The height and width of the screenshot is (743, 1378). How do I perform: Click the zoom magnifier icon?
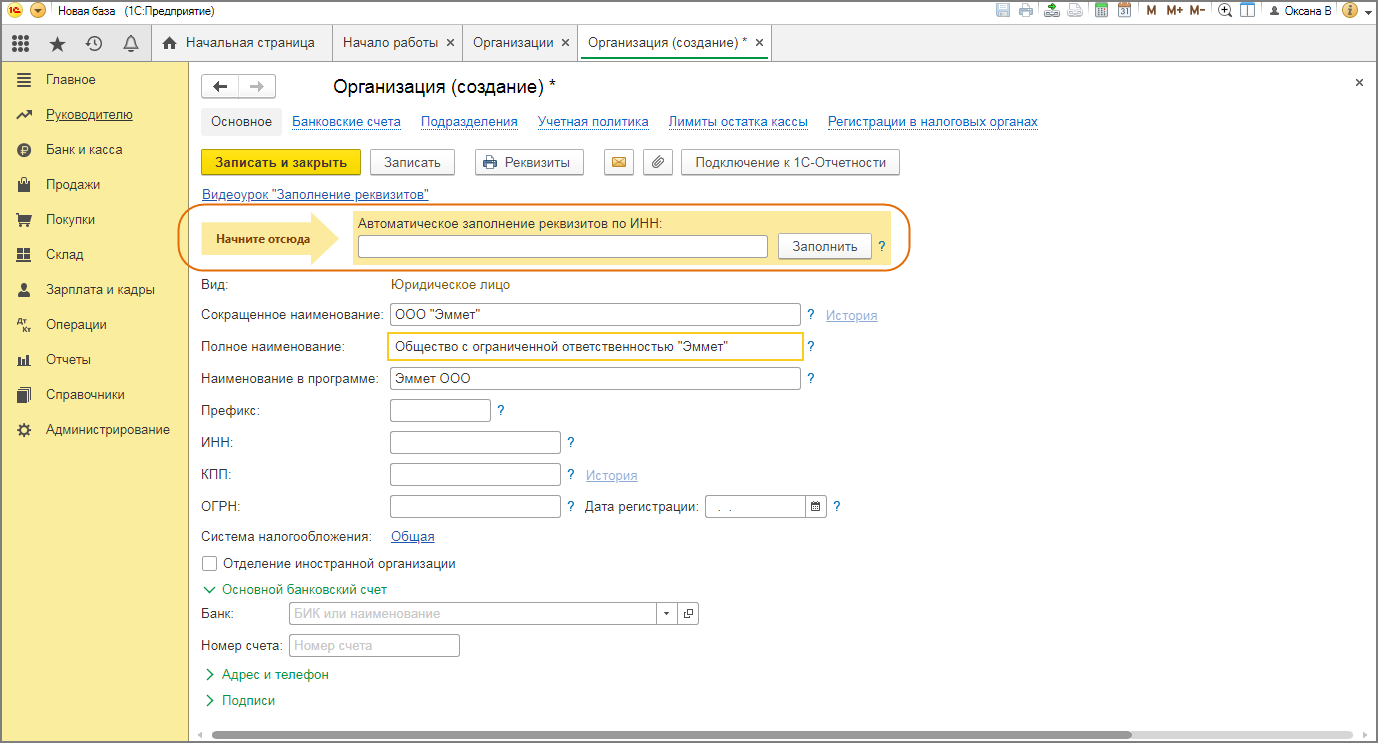[x=1225, y=11]
